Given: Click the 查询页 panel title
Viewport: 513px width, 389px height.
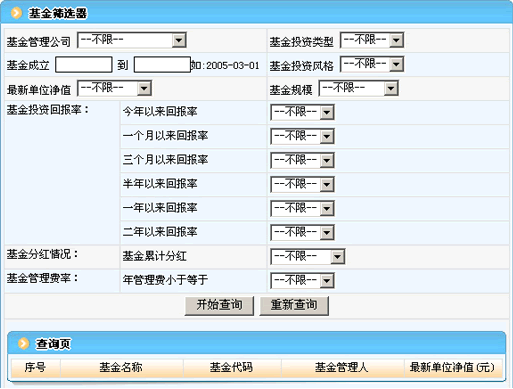Looking at the screenshot, I should point(53,344).
